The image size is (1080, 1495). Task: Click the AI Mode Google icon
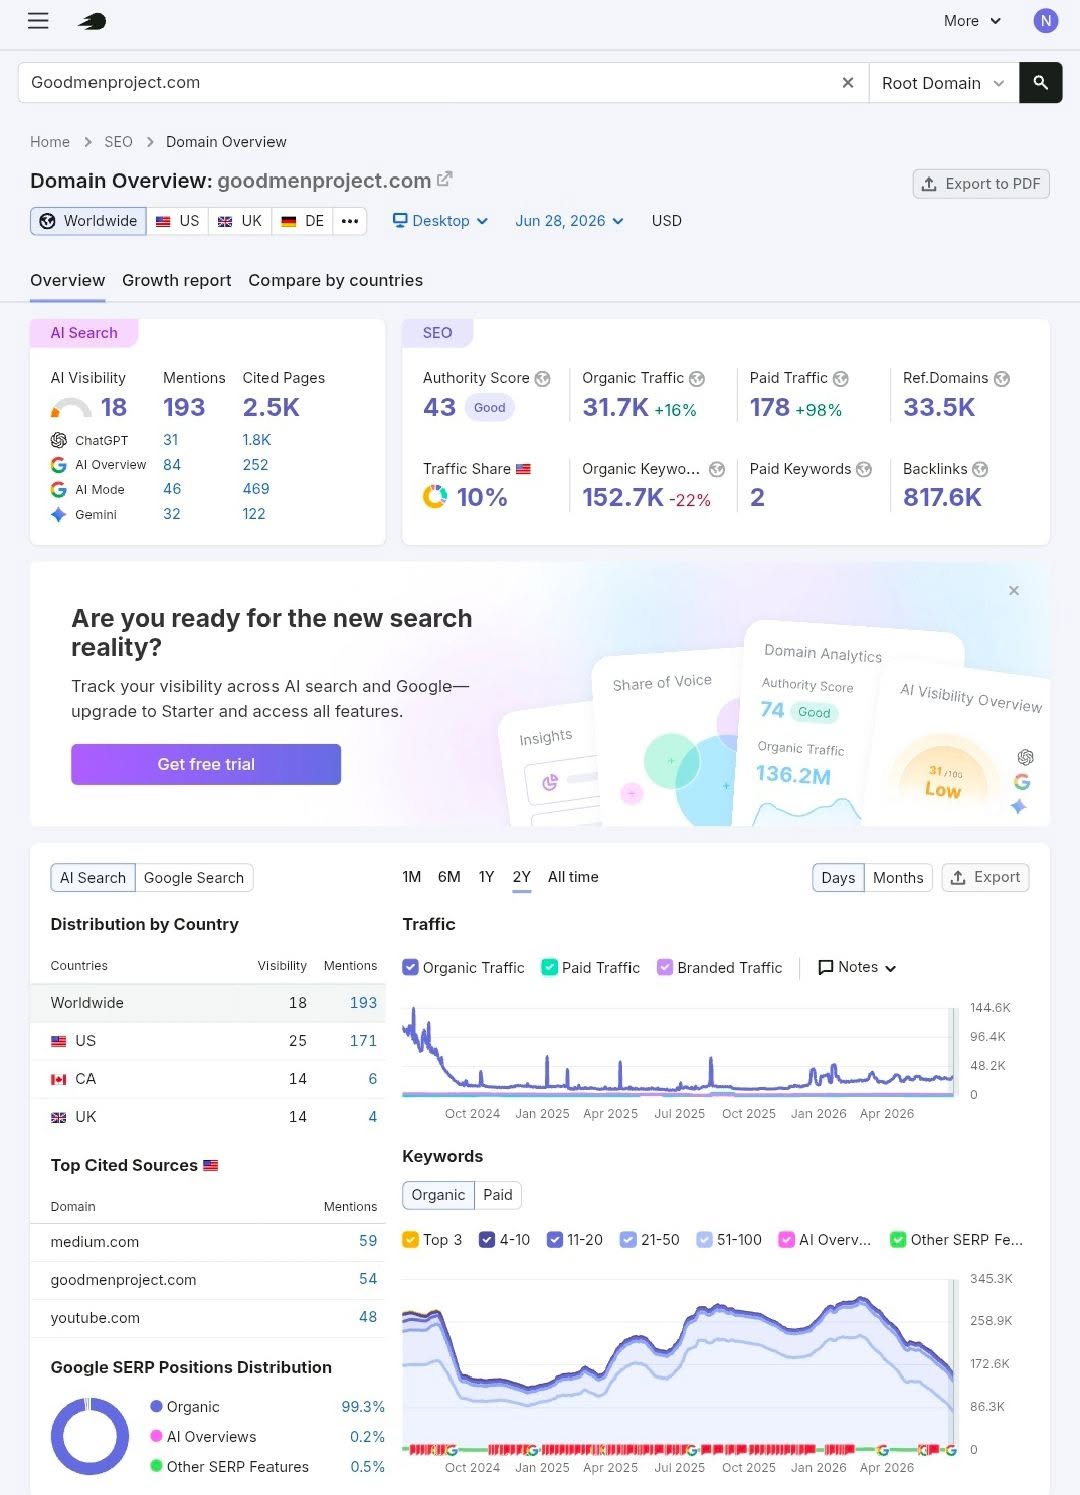[59, 490]
